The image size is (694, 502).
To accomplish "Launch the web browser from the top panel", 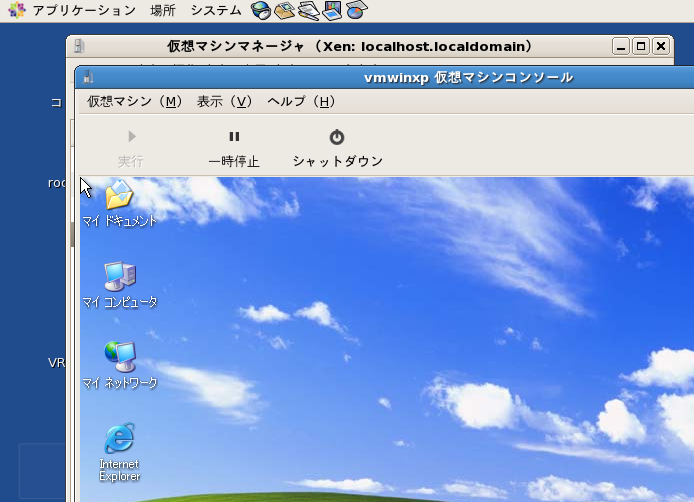I will (261, 11).
